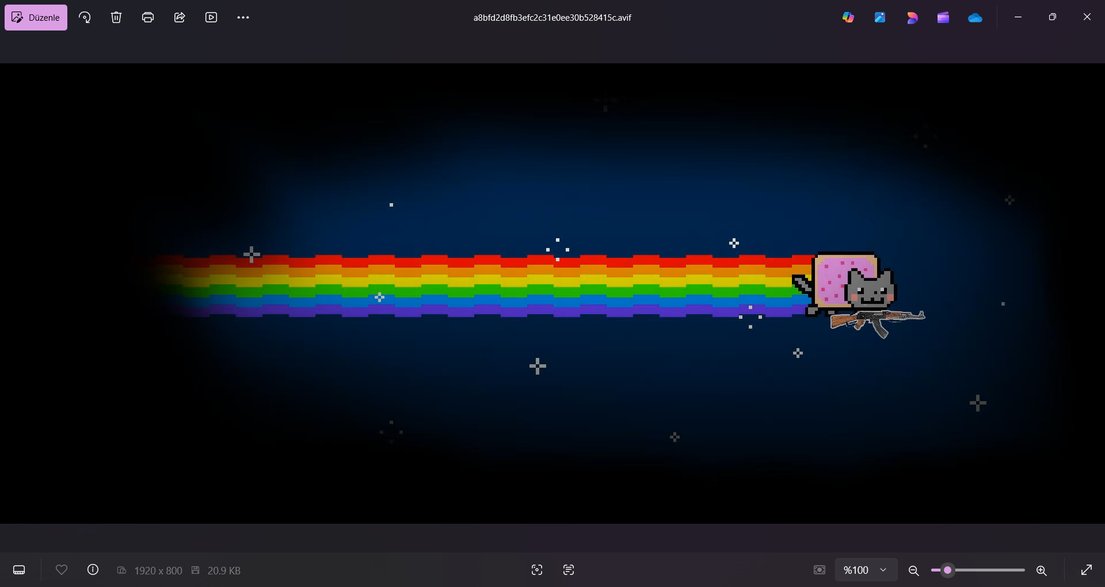Viewport: 1105px width, 587px height.
Task: Open the three-dots more options menu
Action: (243, 18)
